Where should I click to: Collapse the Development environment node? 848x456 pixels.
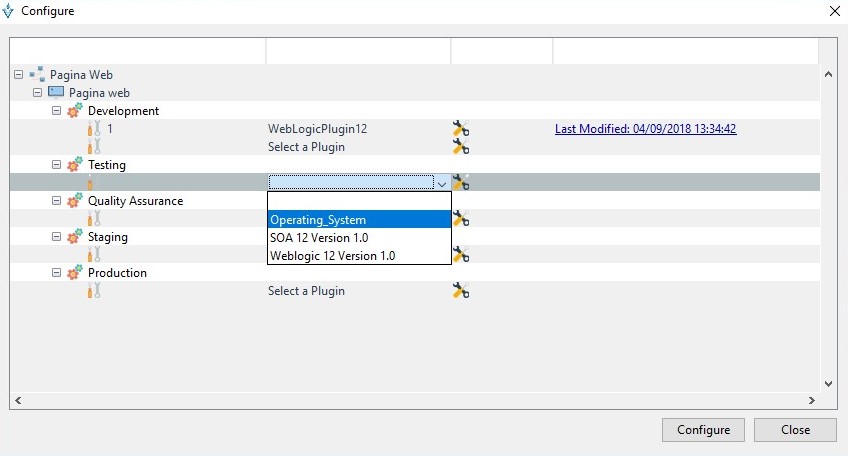click(x=57, y=111)
